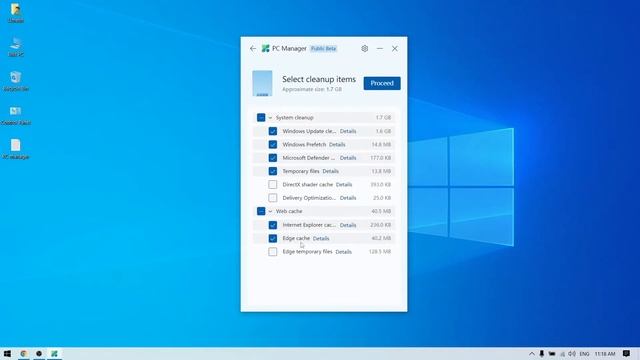Image resolution: width=640 pixels, height=360 pixels.
Task: Toggle the Web cache group checkbox
Action: pyautogui.click(x=261, y=211)
